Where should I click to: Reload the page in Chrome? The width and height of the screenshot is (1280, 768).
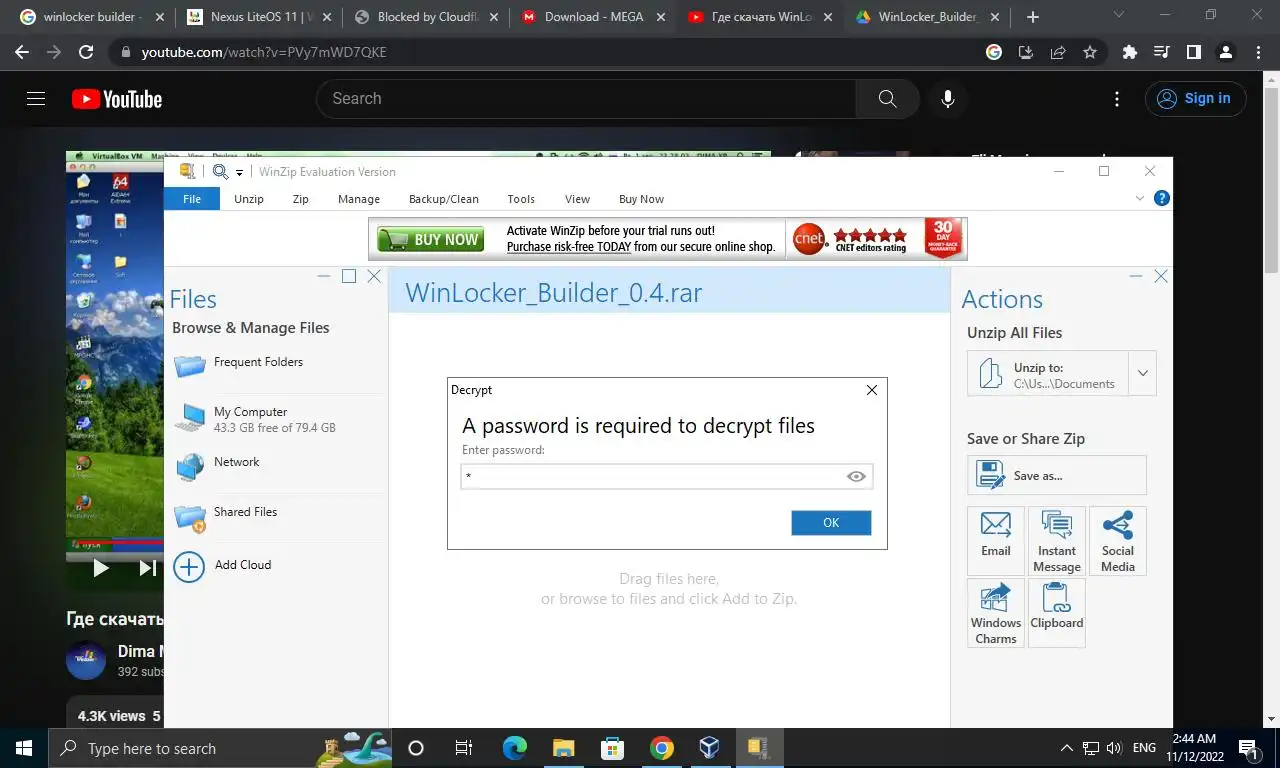86,52
